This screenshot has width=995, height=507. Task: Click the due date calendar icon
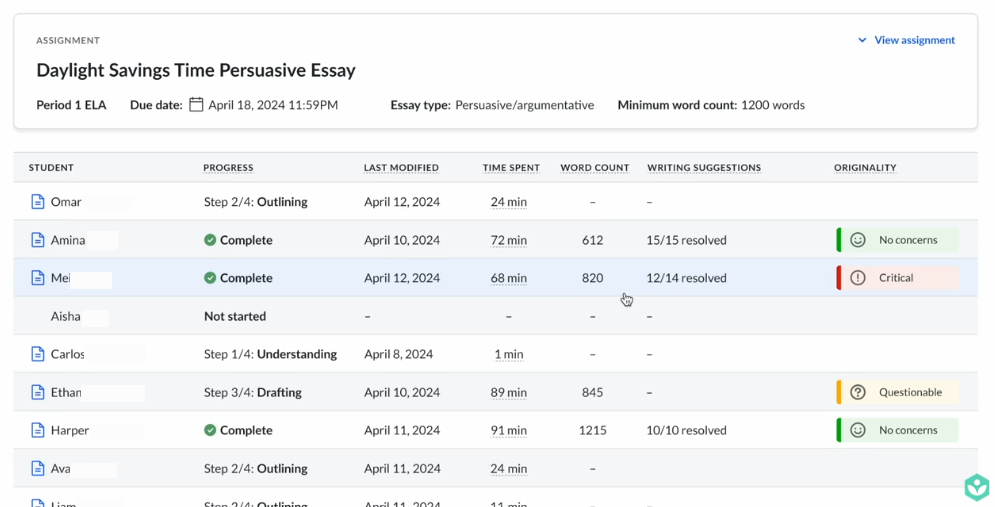point(196,105)
